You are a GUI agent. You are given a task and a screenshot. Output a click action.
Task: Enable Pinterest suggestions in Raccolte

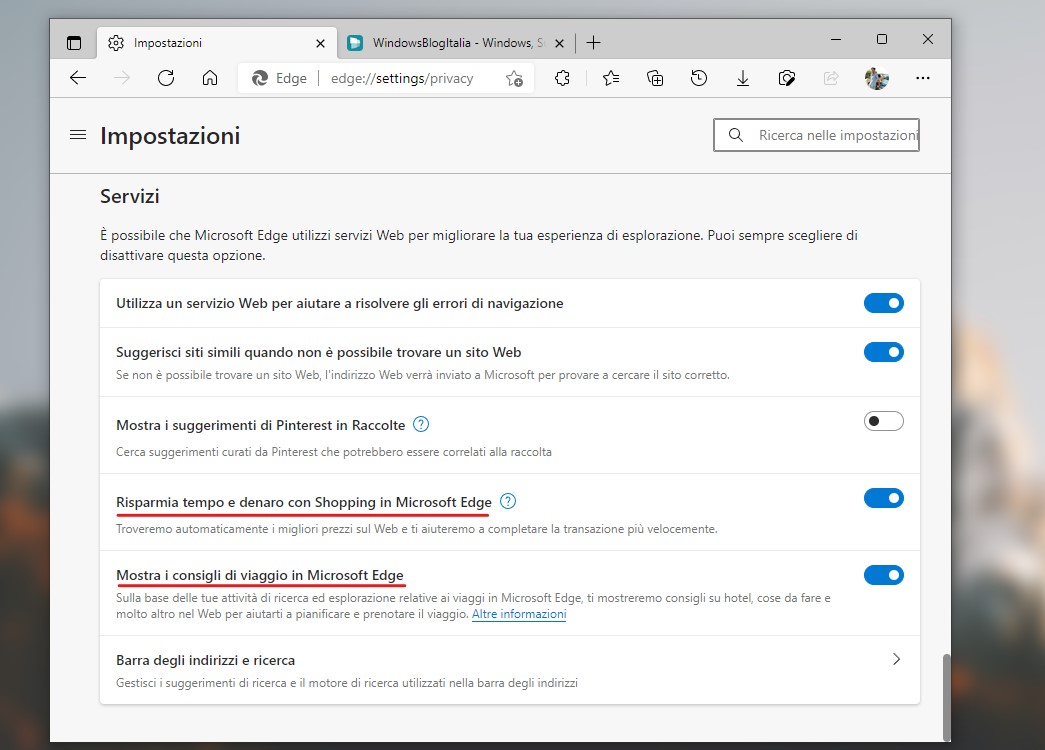click(x=884, y=421)
